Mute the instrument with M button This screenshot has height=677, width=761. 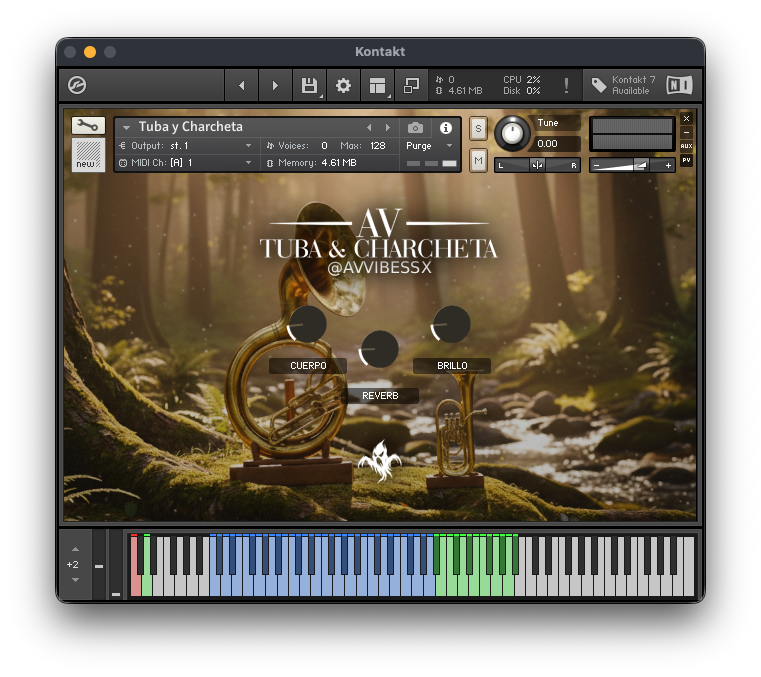[478, 160]
